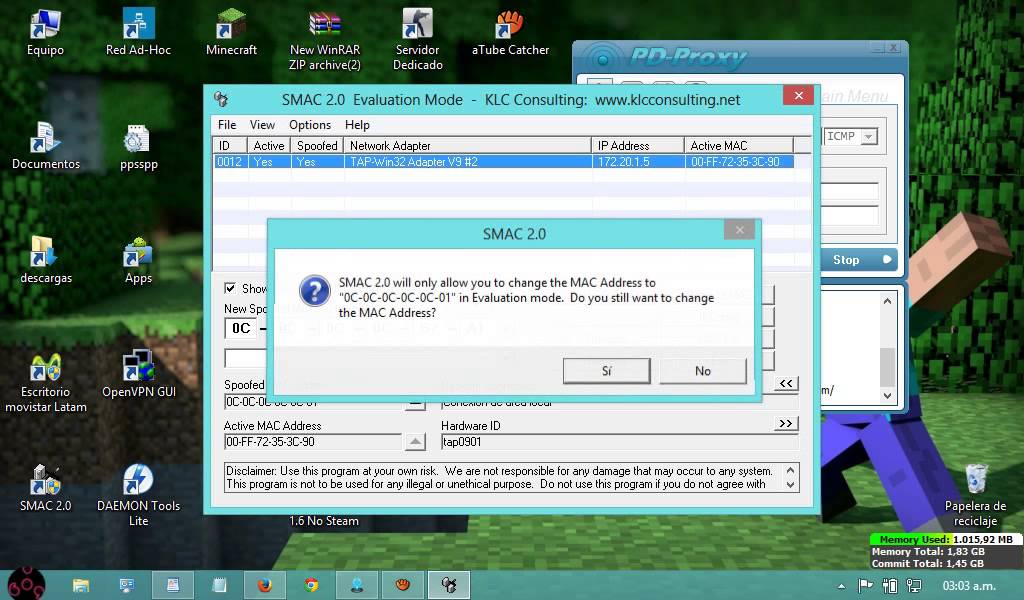1024x600 pixels.
Task: Launch the Minecraft desktop shortcut
Action: point(231,32)
